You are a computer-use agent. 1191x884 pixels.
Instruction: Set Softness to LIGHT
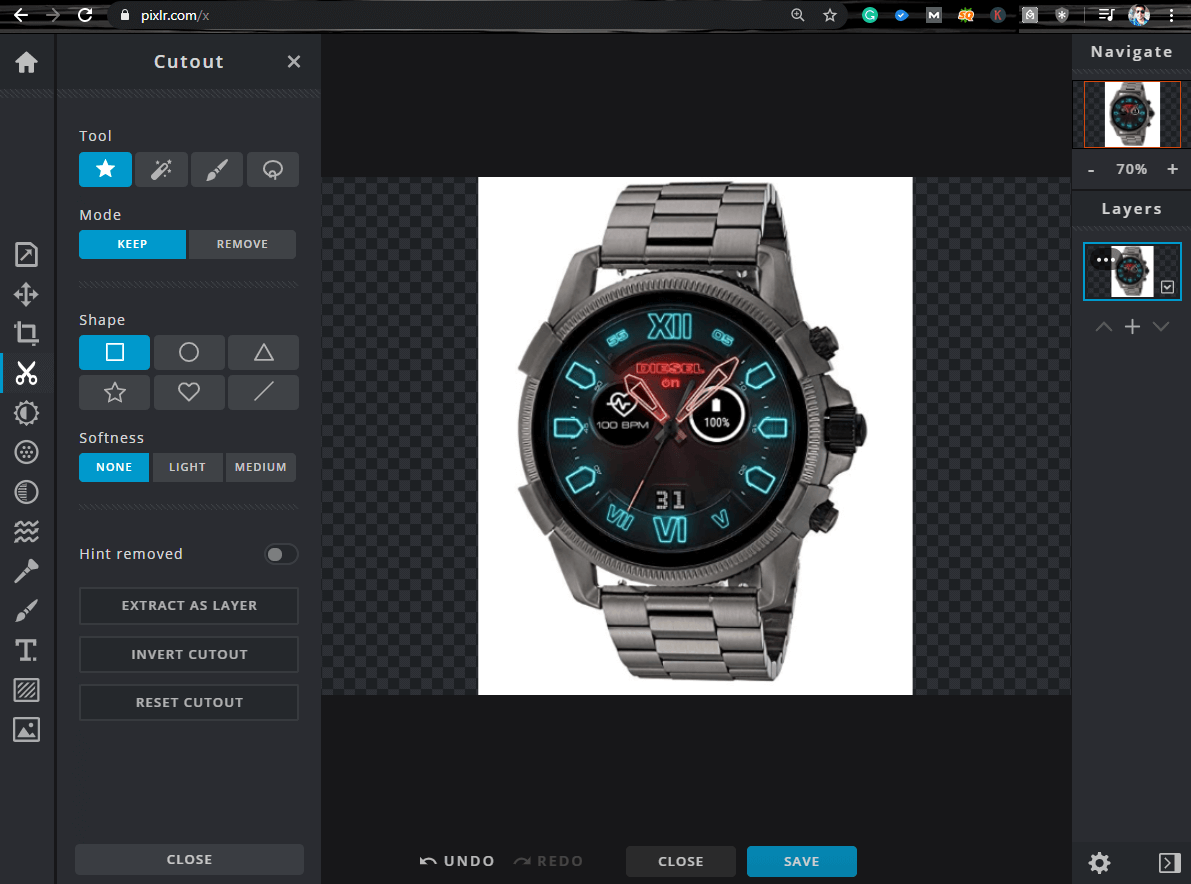coord(187,467)
